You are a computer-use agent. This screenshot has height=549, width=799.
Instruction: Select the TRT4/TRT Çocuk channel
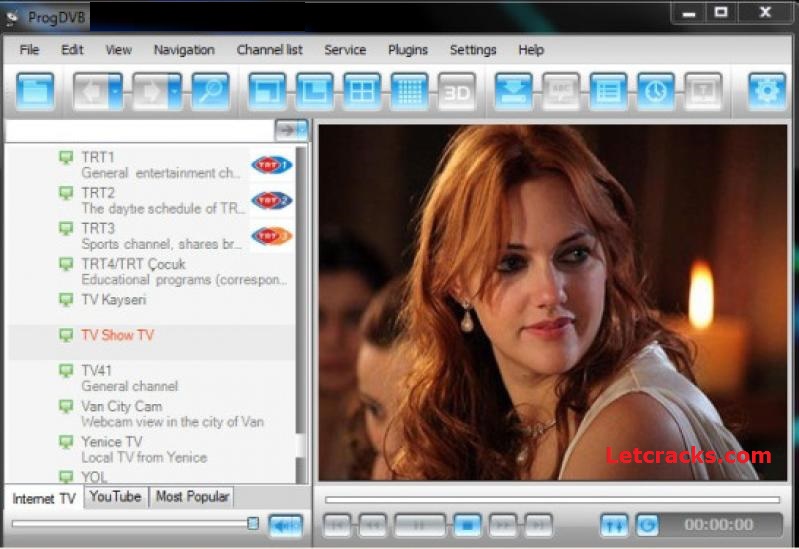[x=150, y=272]
